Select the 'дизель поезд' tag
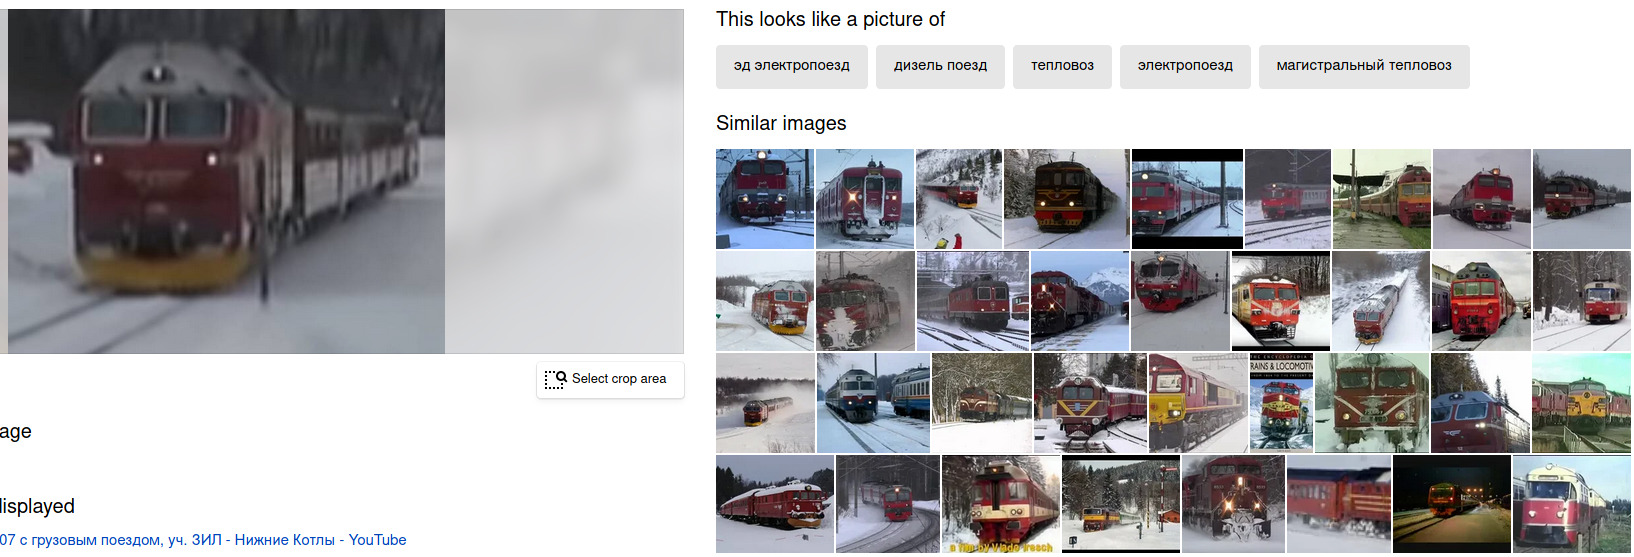1634x557 pixels. tap(940, 66)
